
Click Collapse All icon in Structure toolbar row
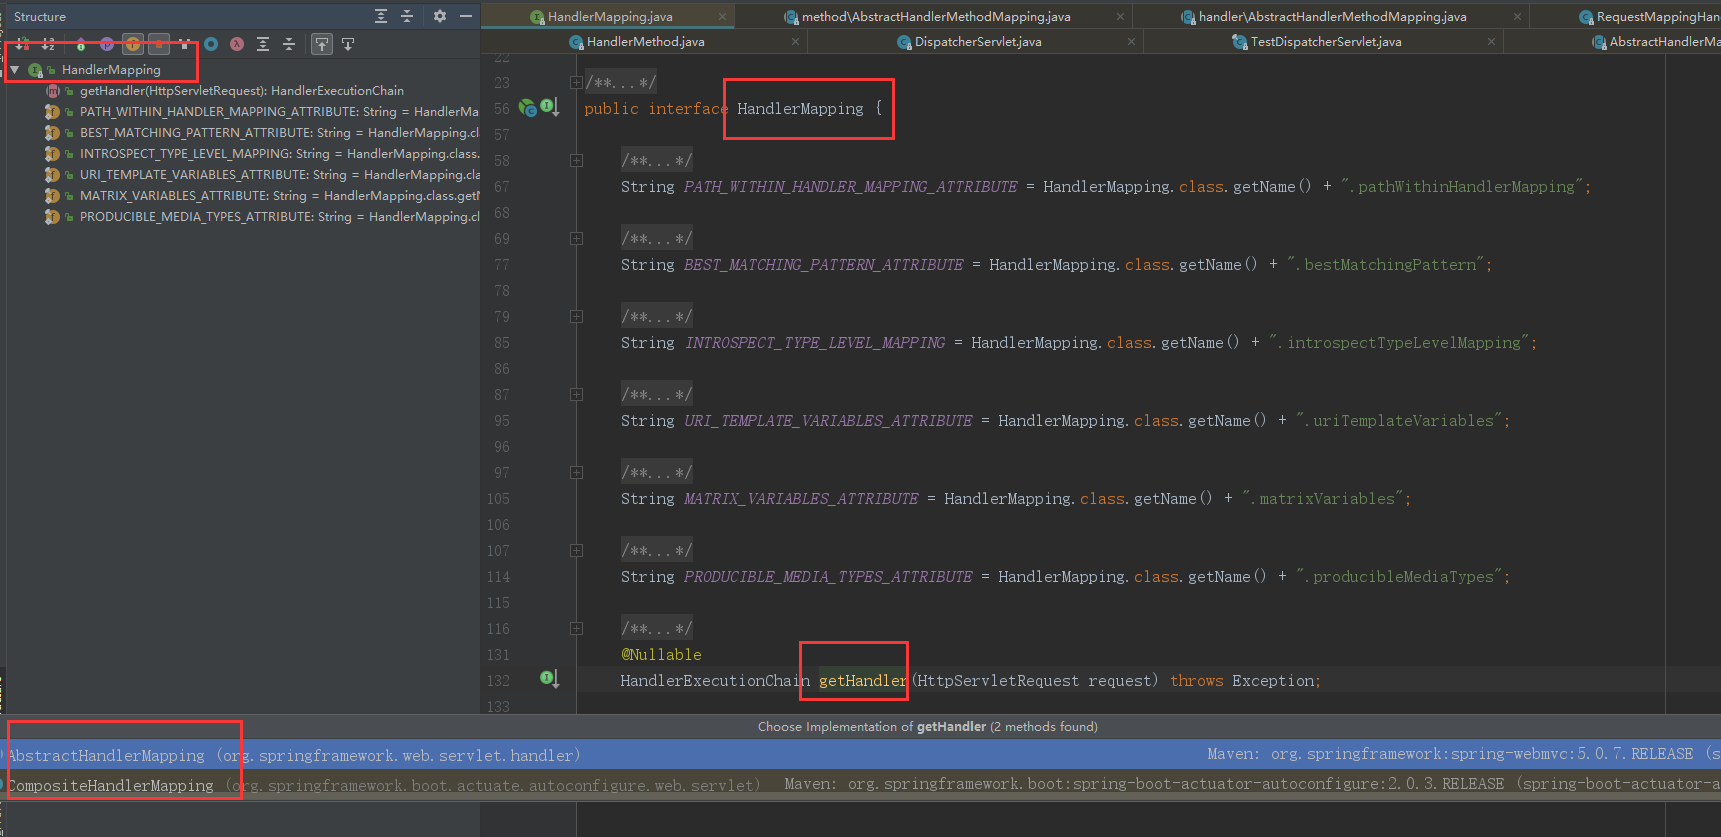tap(289, 44)
